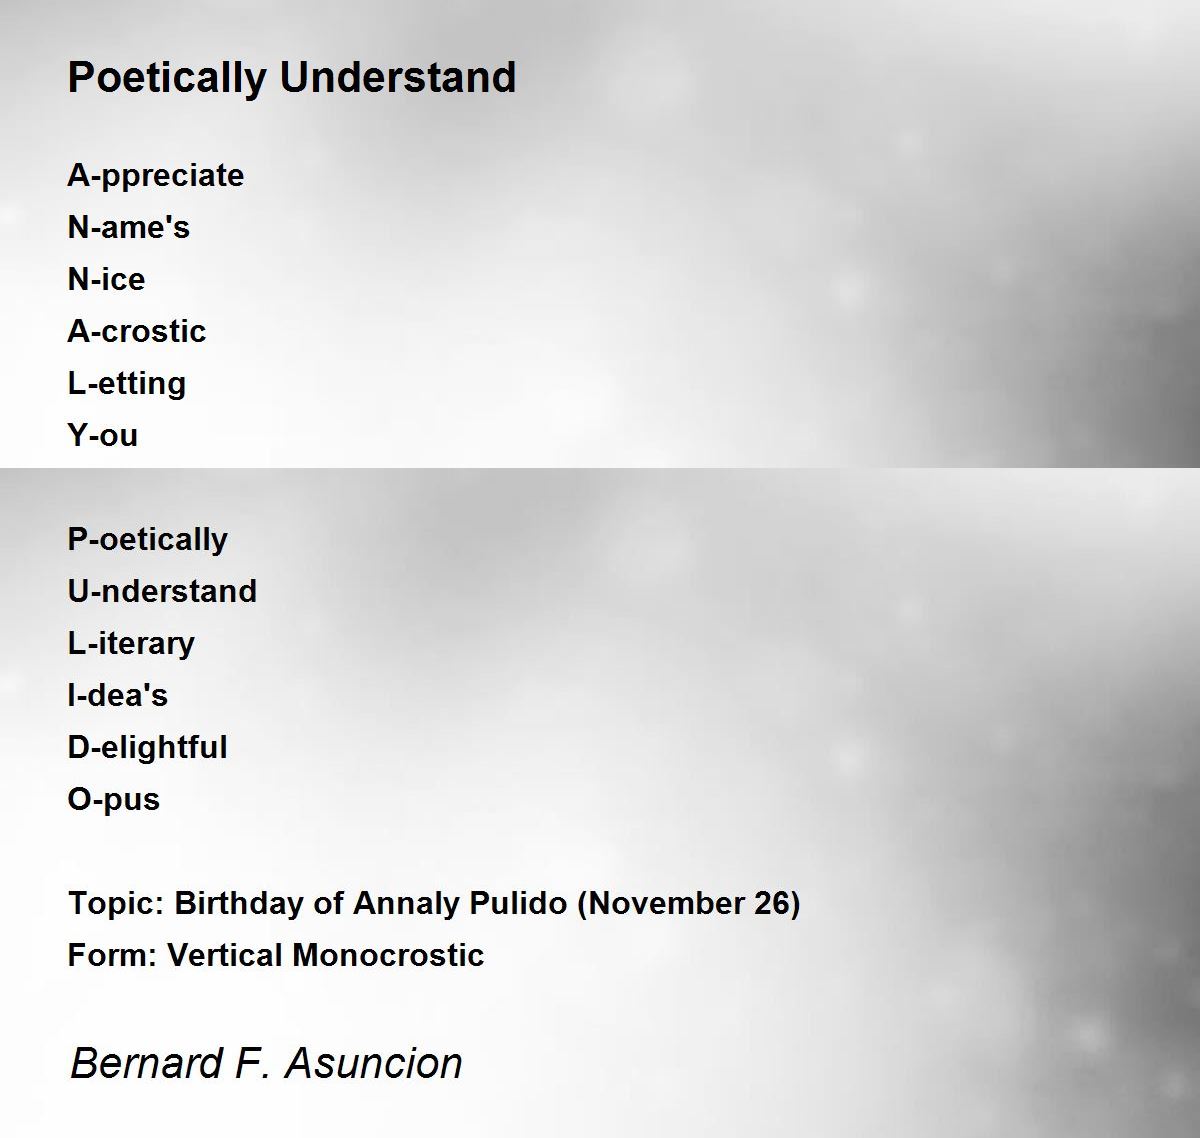
Task: Click the Topic line about Annaly Pulido
Action: point(434,904)
